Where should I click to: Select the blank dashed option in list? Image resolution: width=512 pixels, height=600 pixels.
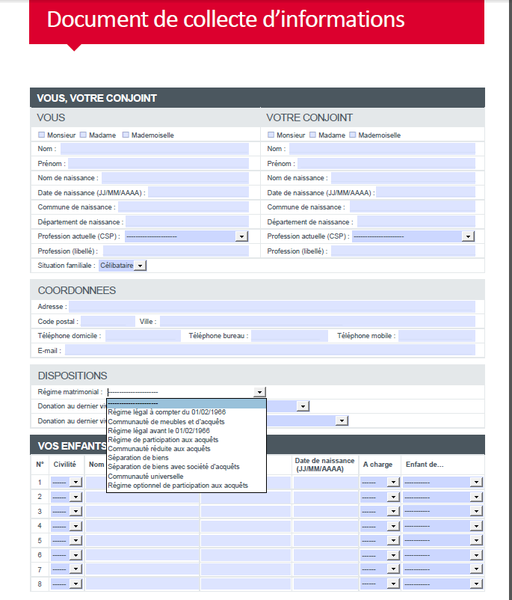pos(186,403)
